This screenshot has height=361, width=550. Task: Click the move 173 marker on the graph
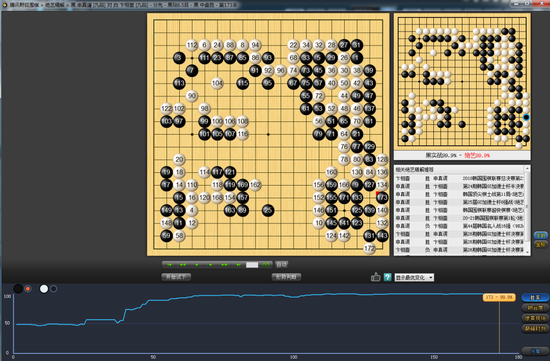coord(499,297)
